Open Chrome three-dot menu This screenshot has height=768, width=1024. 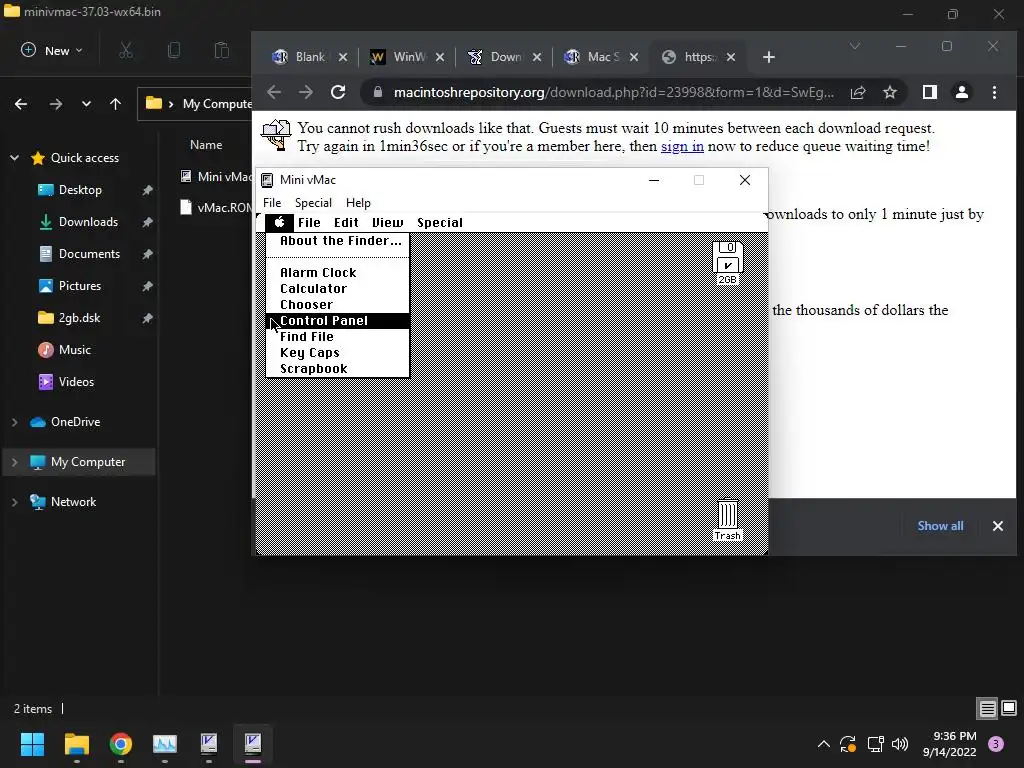(x=994, y=92)
